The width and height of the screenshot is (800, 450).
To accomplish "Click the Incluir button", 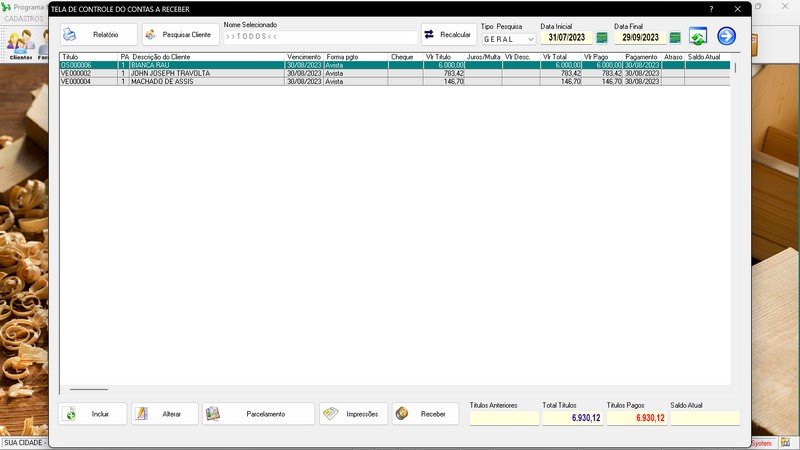I will click(x=93, y=414).
